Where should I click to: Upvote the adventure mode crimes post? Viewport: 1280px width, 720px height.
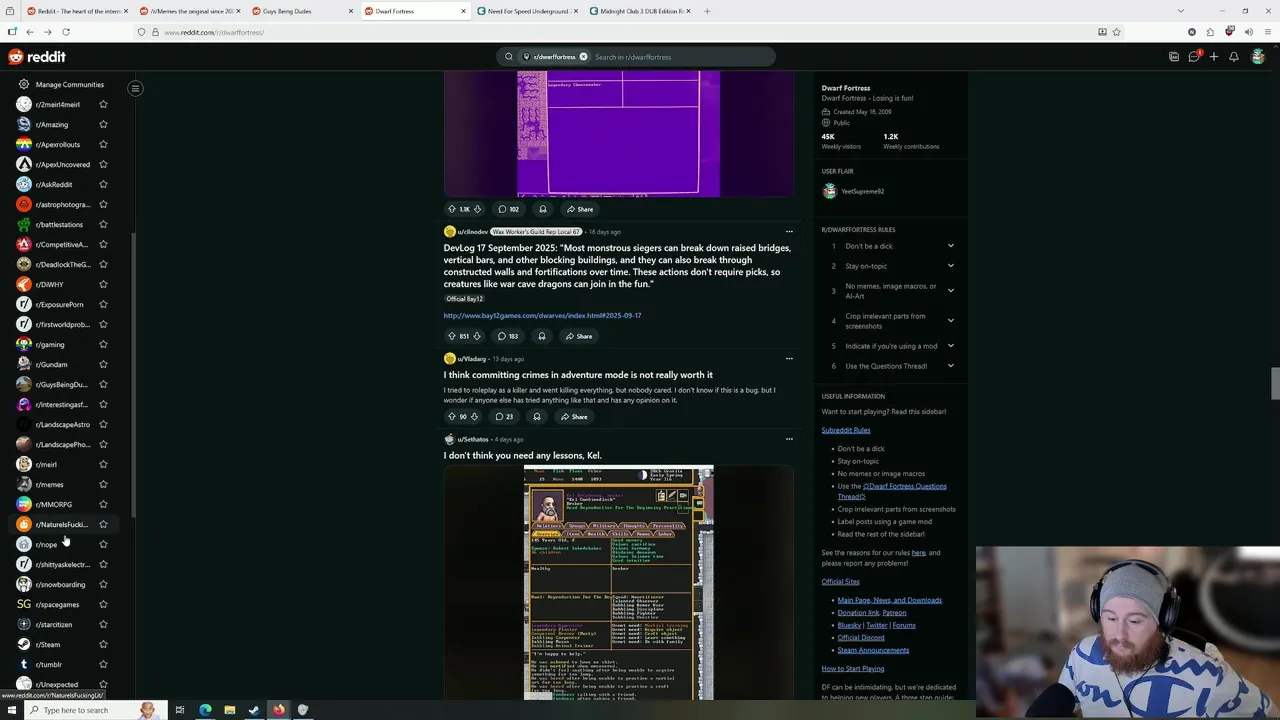click(x=451, y=416)
